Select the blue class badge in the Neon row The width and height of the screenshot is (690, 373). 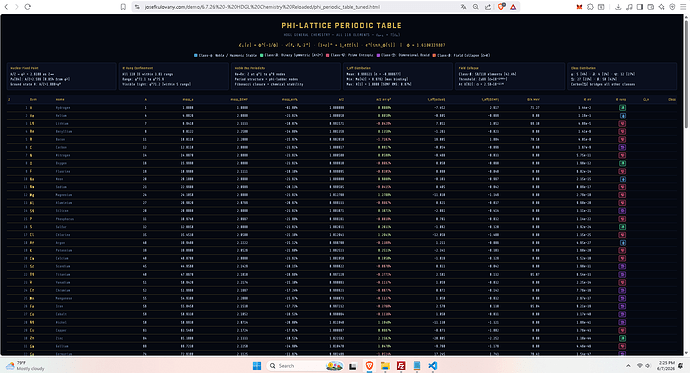[622, 179]
